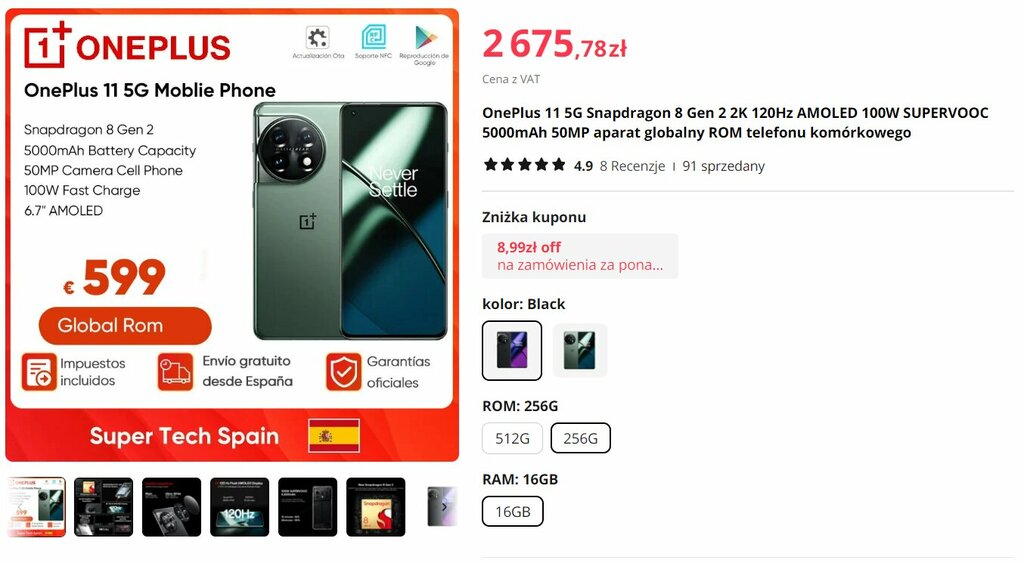Click the official warranty shield icon

click(344, 372)
